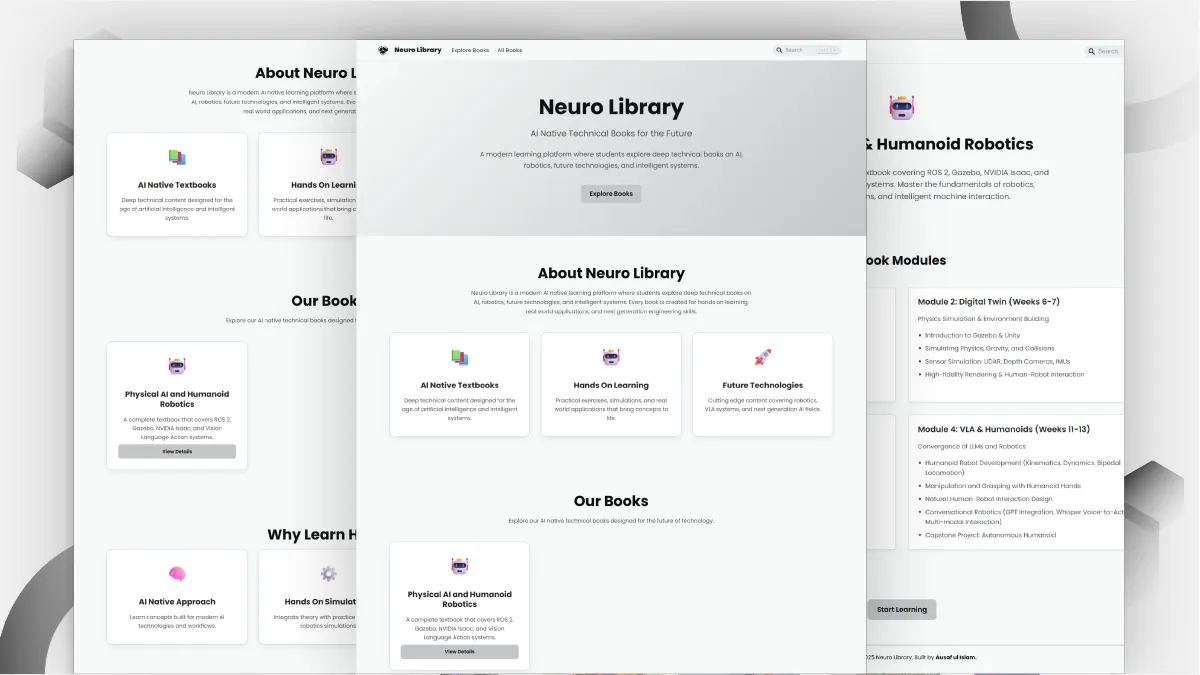Click the Start Learning button in right window
The image size is (1200, 675).
point(902,609)
